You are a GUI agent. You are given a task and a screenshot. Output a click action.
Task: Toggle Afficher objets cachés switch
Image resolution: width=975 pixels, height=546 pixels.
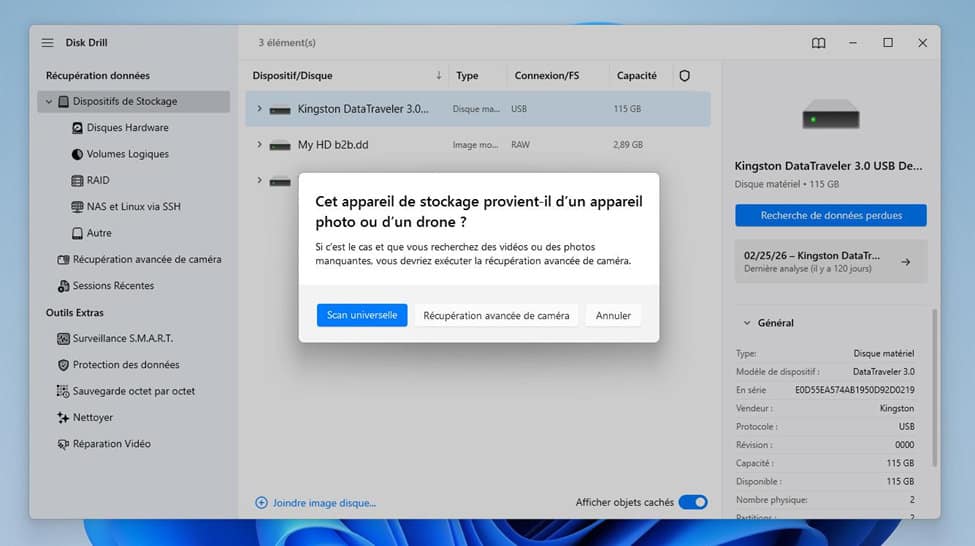[693, 502]
